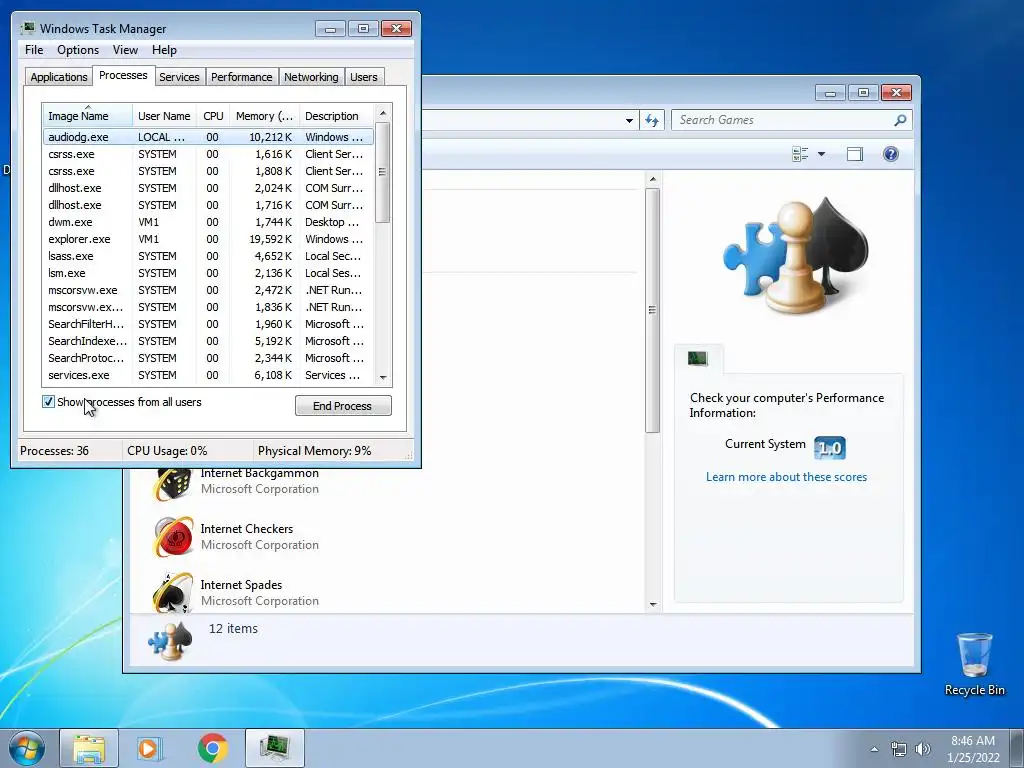Click the Games list scroll up arrow
Screen dimensions: 1024x768
653,179
